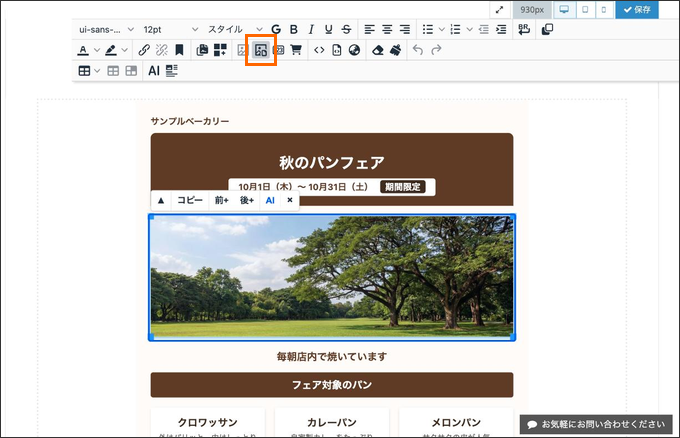Undo last edit

point(418,50)
